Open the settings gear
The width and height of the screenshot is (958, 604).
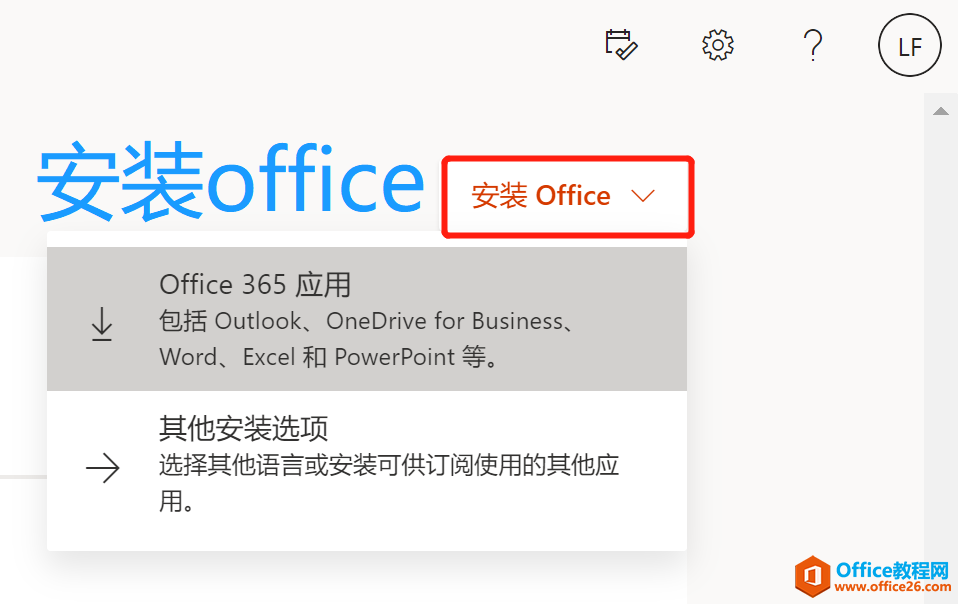coord(718,44)
